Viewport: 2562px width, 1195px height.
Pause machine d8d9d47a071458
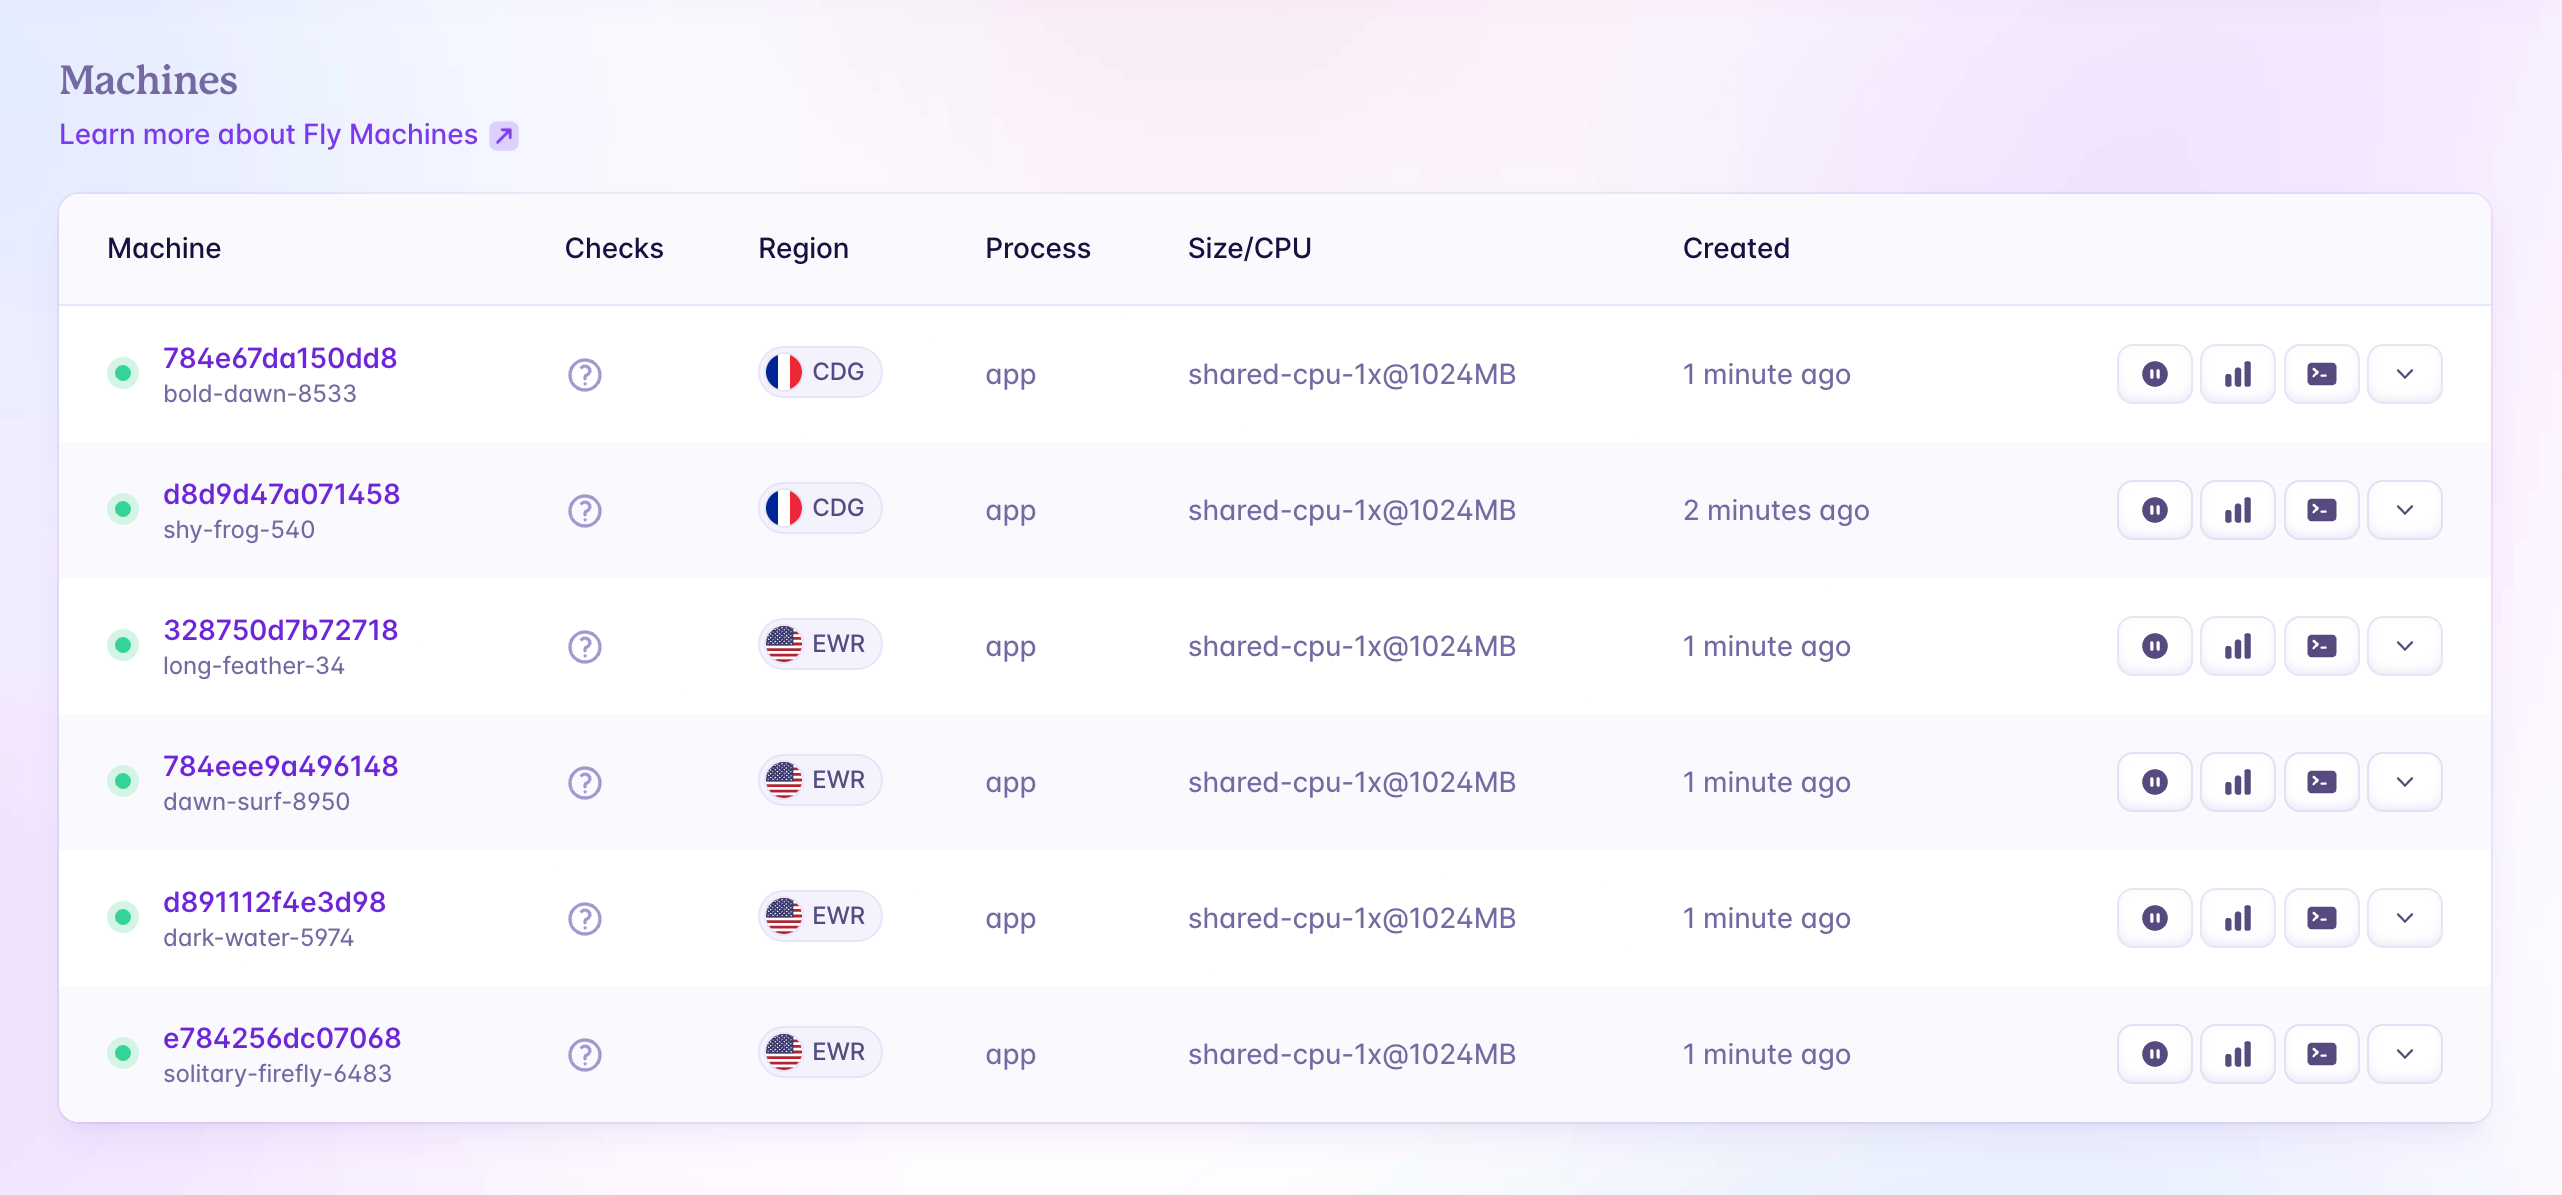2154,509
